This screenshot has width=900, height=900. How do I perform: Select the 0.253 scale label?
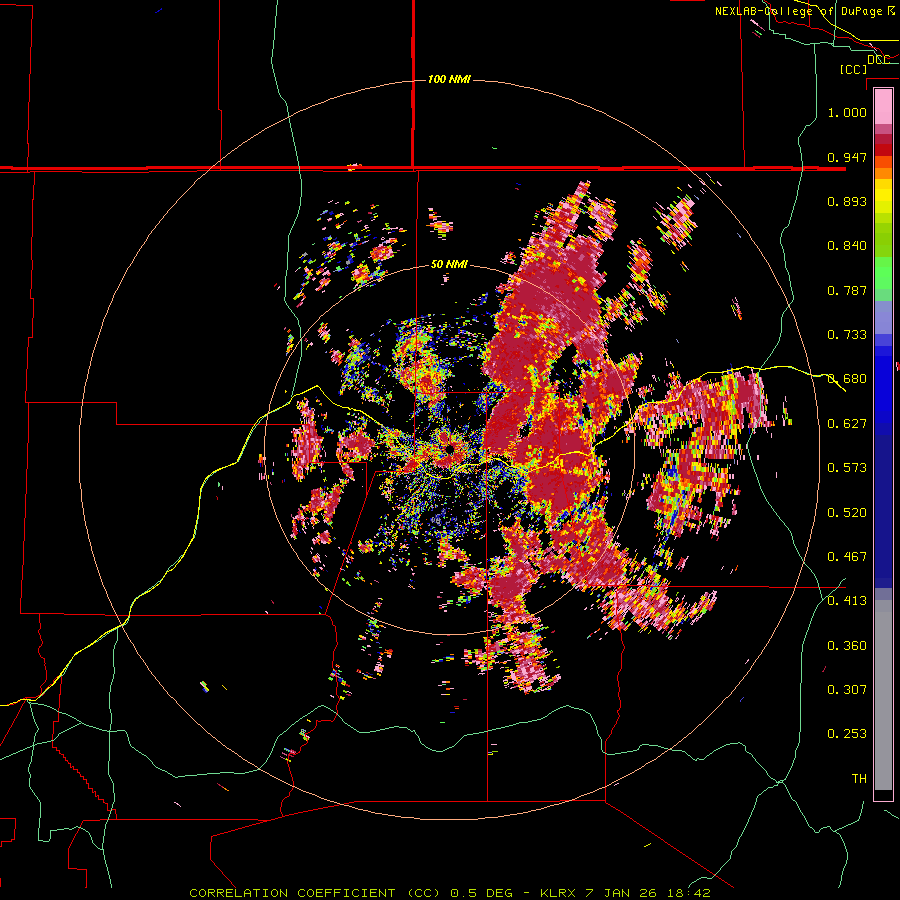click(847, 734)
